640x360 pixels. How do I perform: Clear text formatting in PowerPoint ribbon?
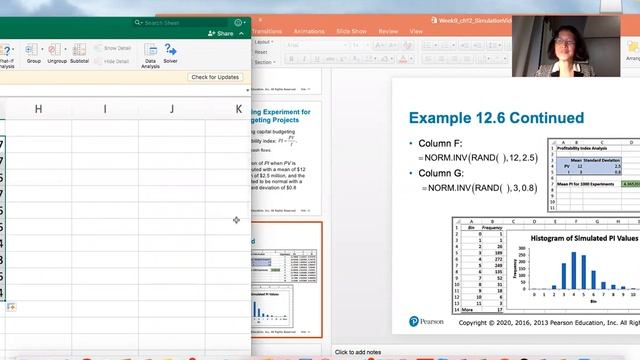point(407,45)
